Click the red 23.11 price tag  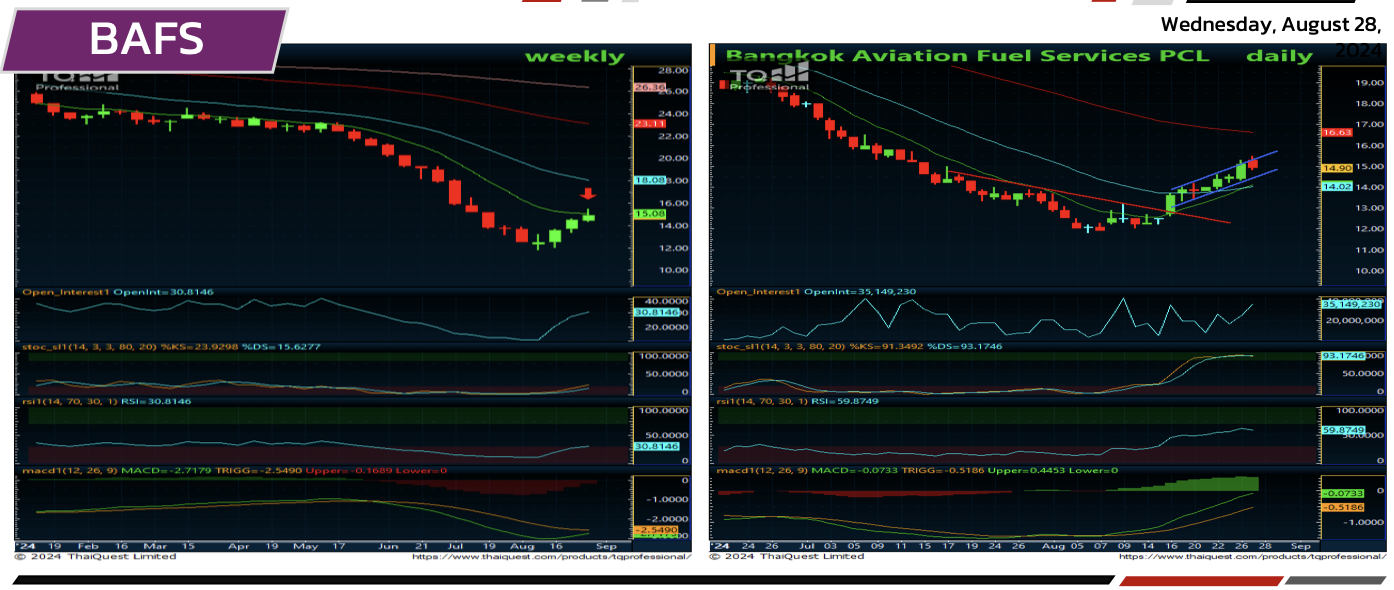(650, 123)
